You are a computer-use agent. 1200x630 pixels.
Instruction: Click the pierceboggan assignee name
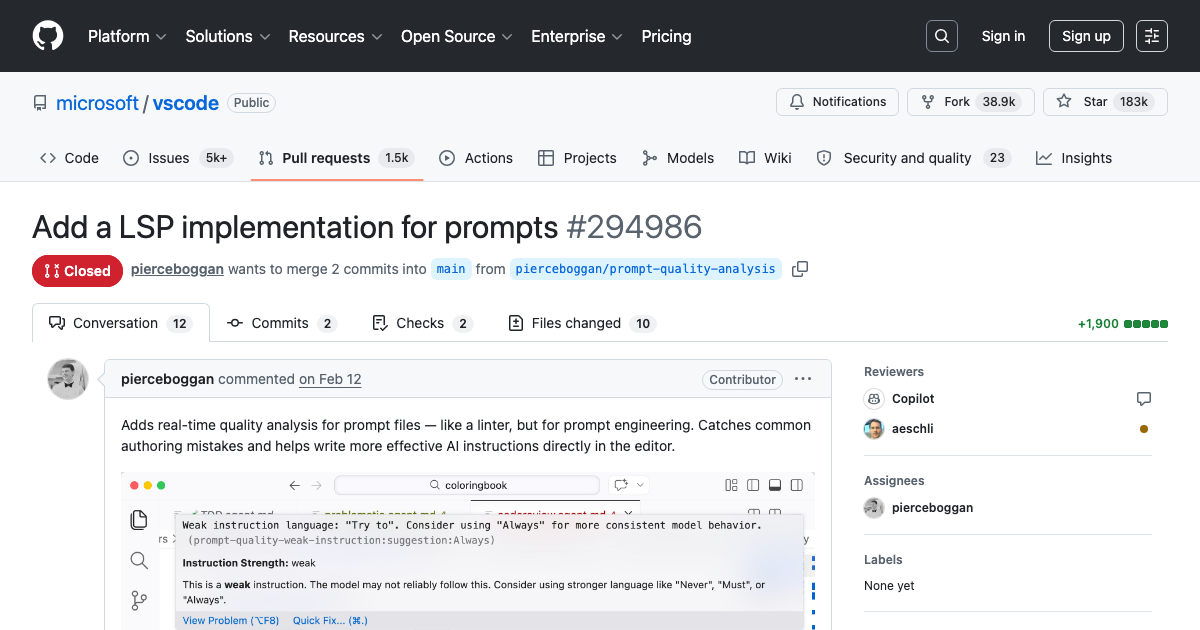(x=932, y=508)
